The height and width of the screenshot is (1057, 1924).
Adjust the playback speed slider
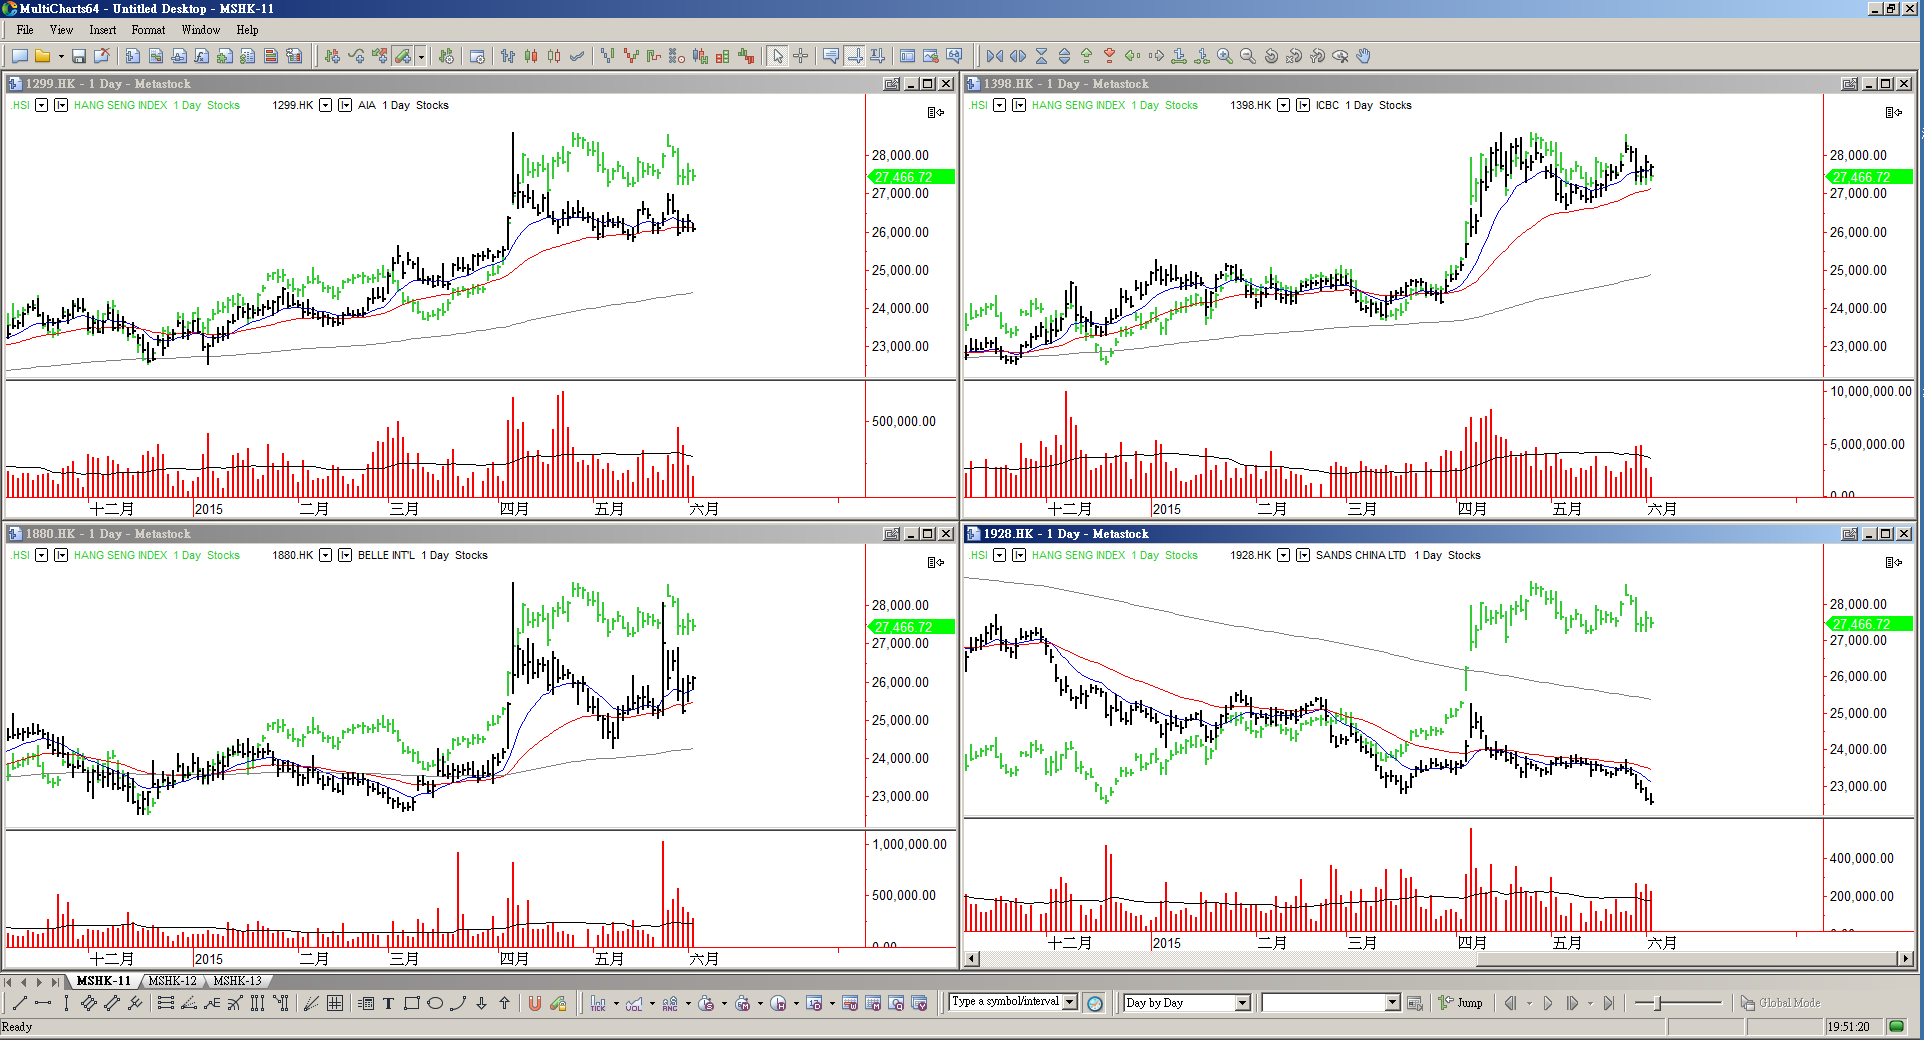click(1658, 1003)
